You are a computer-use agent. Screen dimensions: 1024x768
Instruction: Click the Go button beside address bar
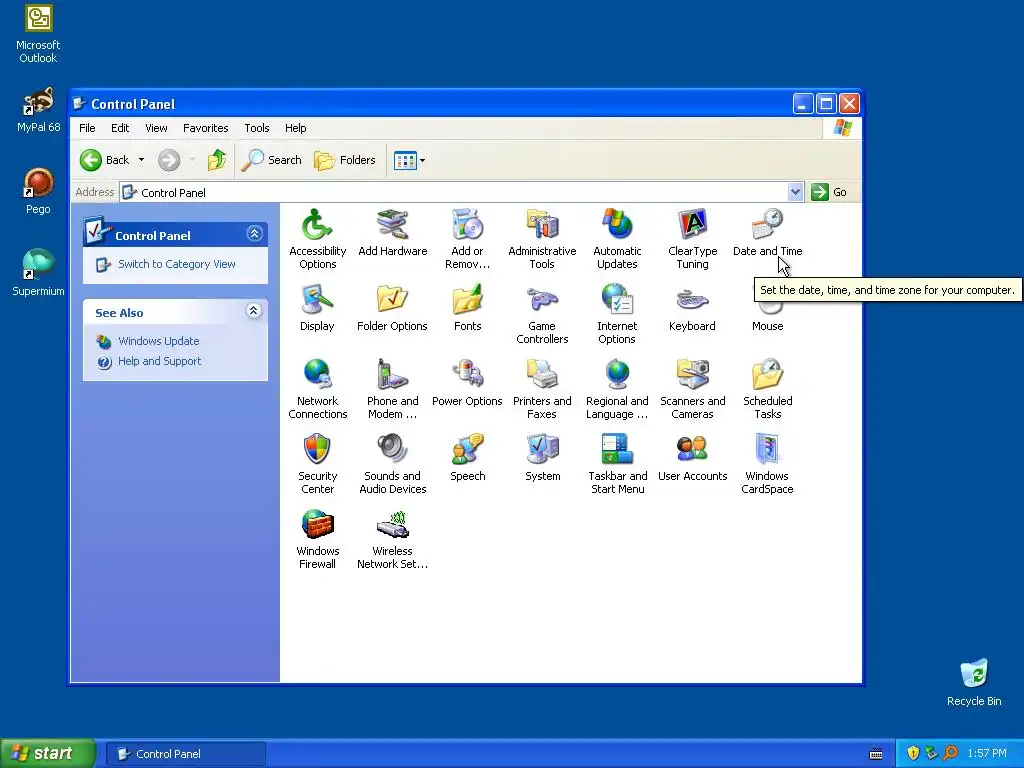coord(829,192)
